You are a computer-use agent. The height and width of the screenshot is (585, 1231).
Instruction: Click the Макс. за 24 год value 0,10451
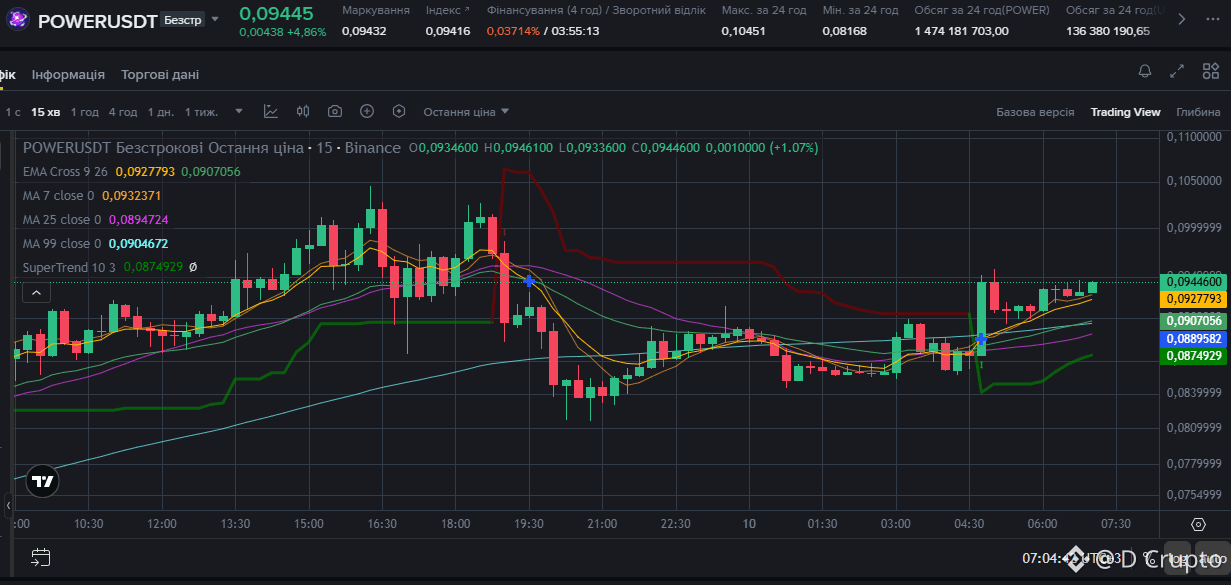(743, 31)
